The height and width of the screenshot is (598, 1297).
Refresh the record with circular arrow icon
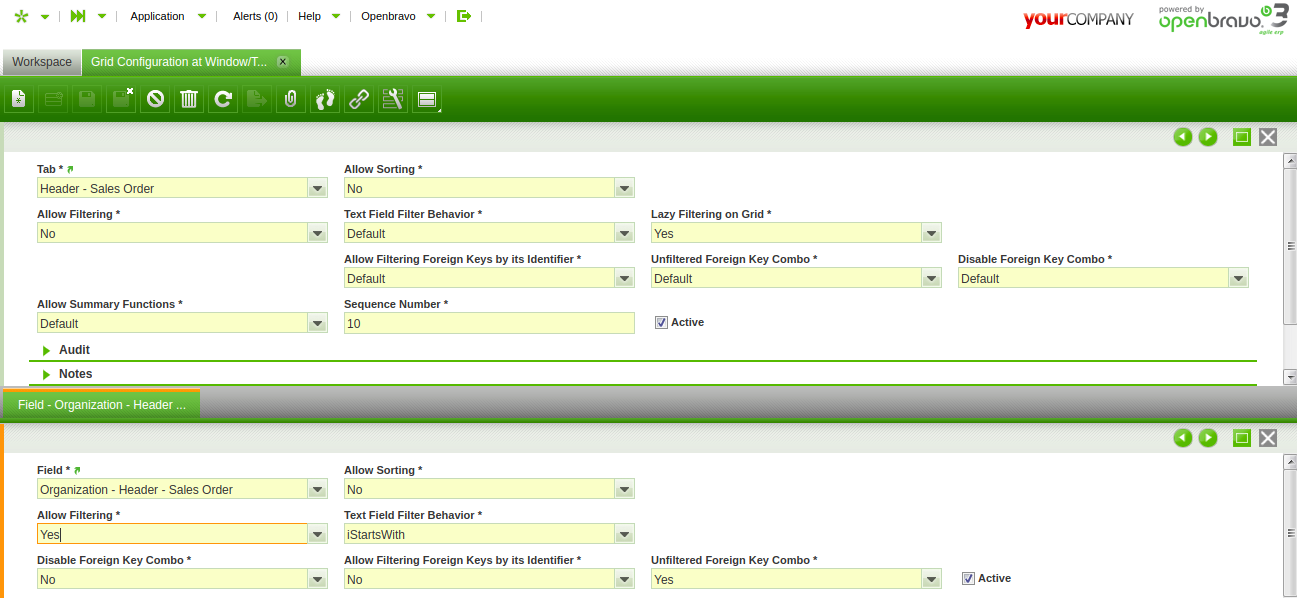[223, 99]
